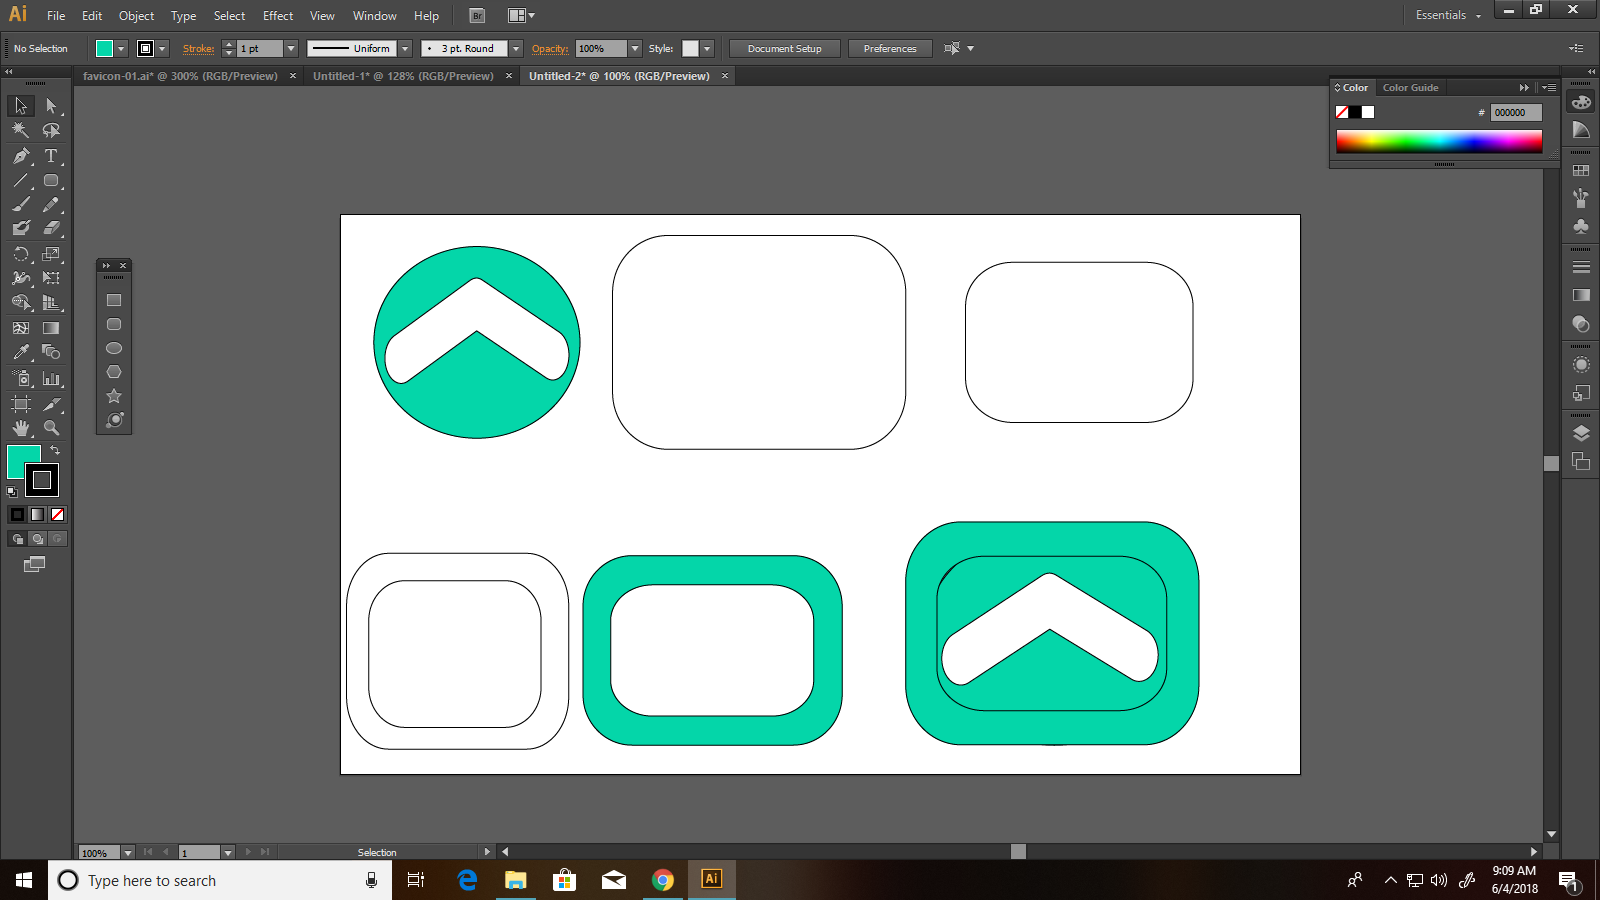
Task: Swap the fill and stroke colors
Action: point(56,450)
